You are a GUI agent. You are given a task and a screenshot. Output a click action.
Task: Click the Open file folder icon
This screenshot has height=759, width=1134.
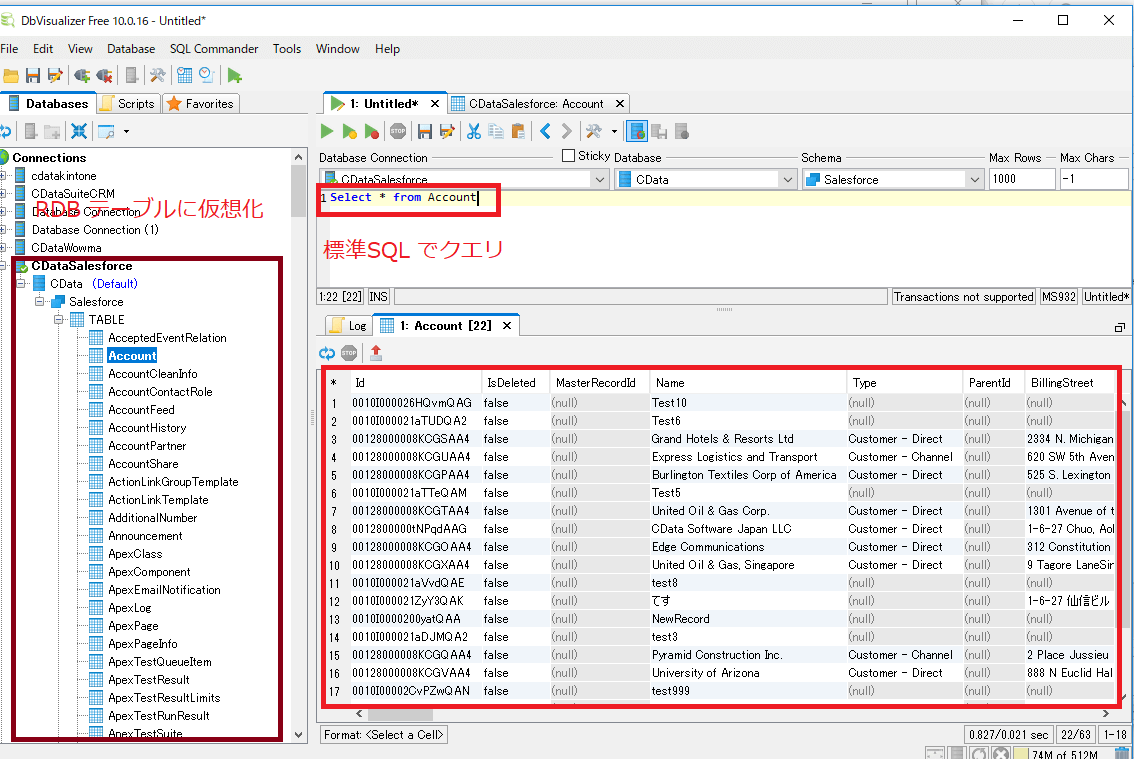[x=11, y=75]
